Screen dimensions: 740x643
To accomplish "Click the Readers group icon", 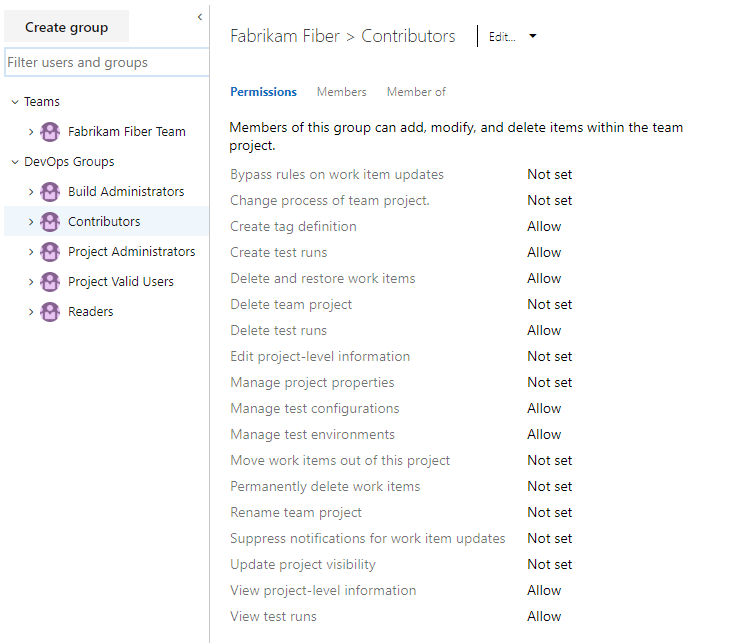I will click(50, 312).
